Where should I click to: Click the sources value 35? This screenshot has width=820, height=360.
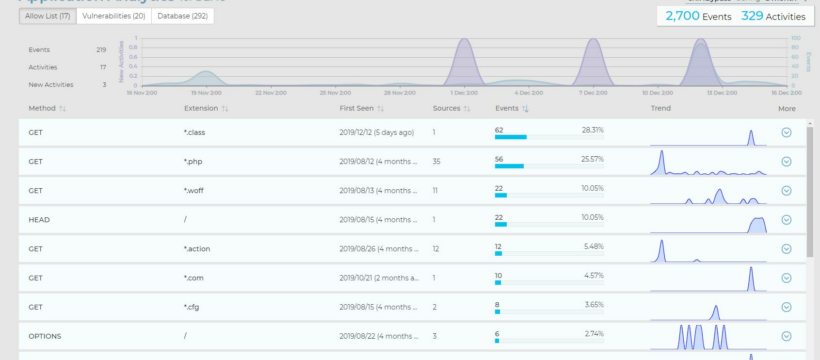(436, 162)
